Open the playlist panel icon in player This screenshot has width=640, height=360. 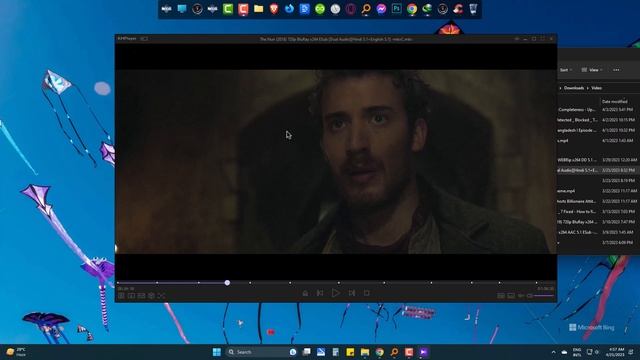(x=501, y=296)
